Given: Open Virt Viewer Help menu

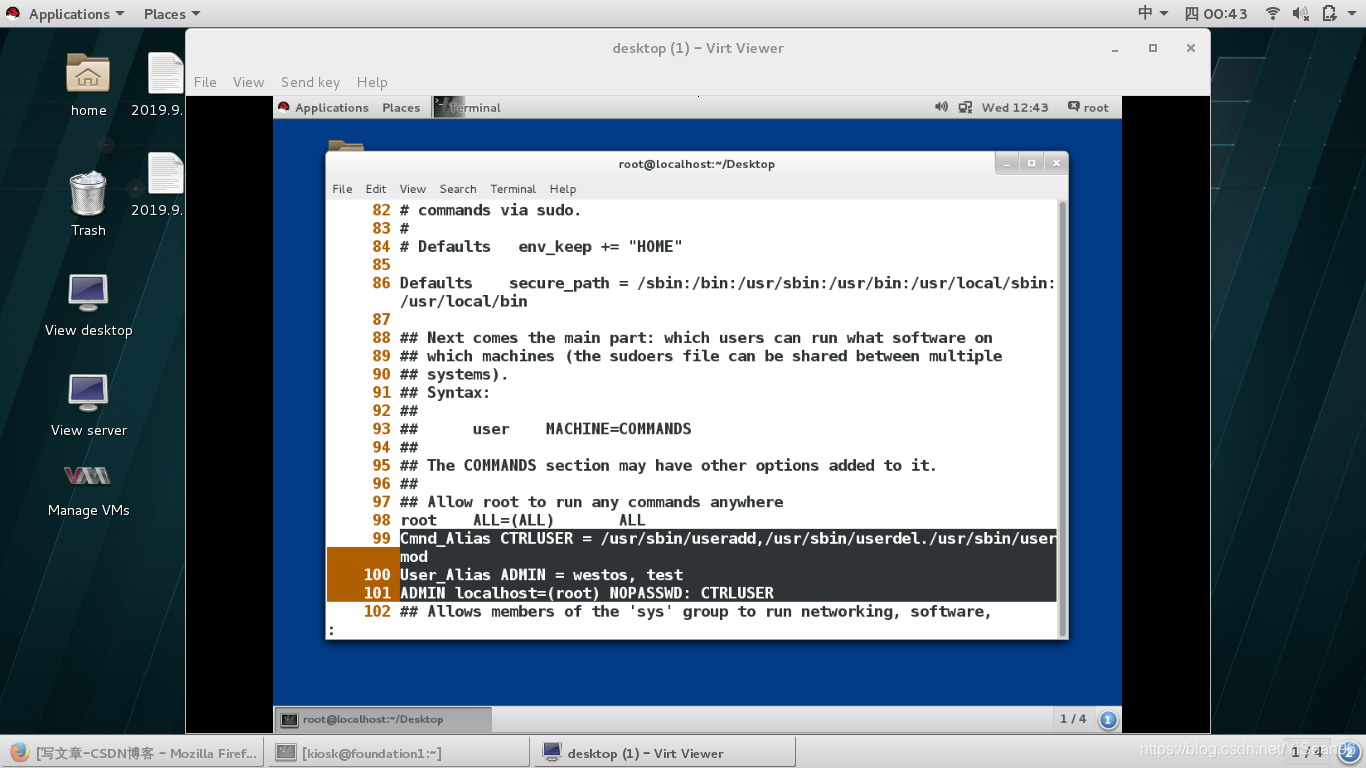Looking at the screenshot, I should pos(372,82).
